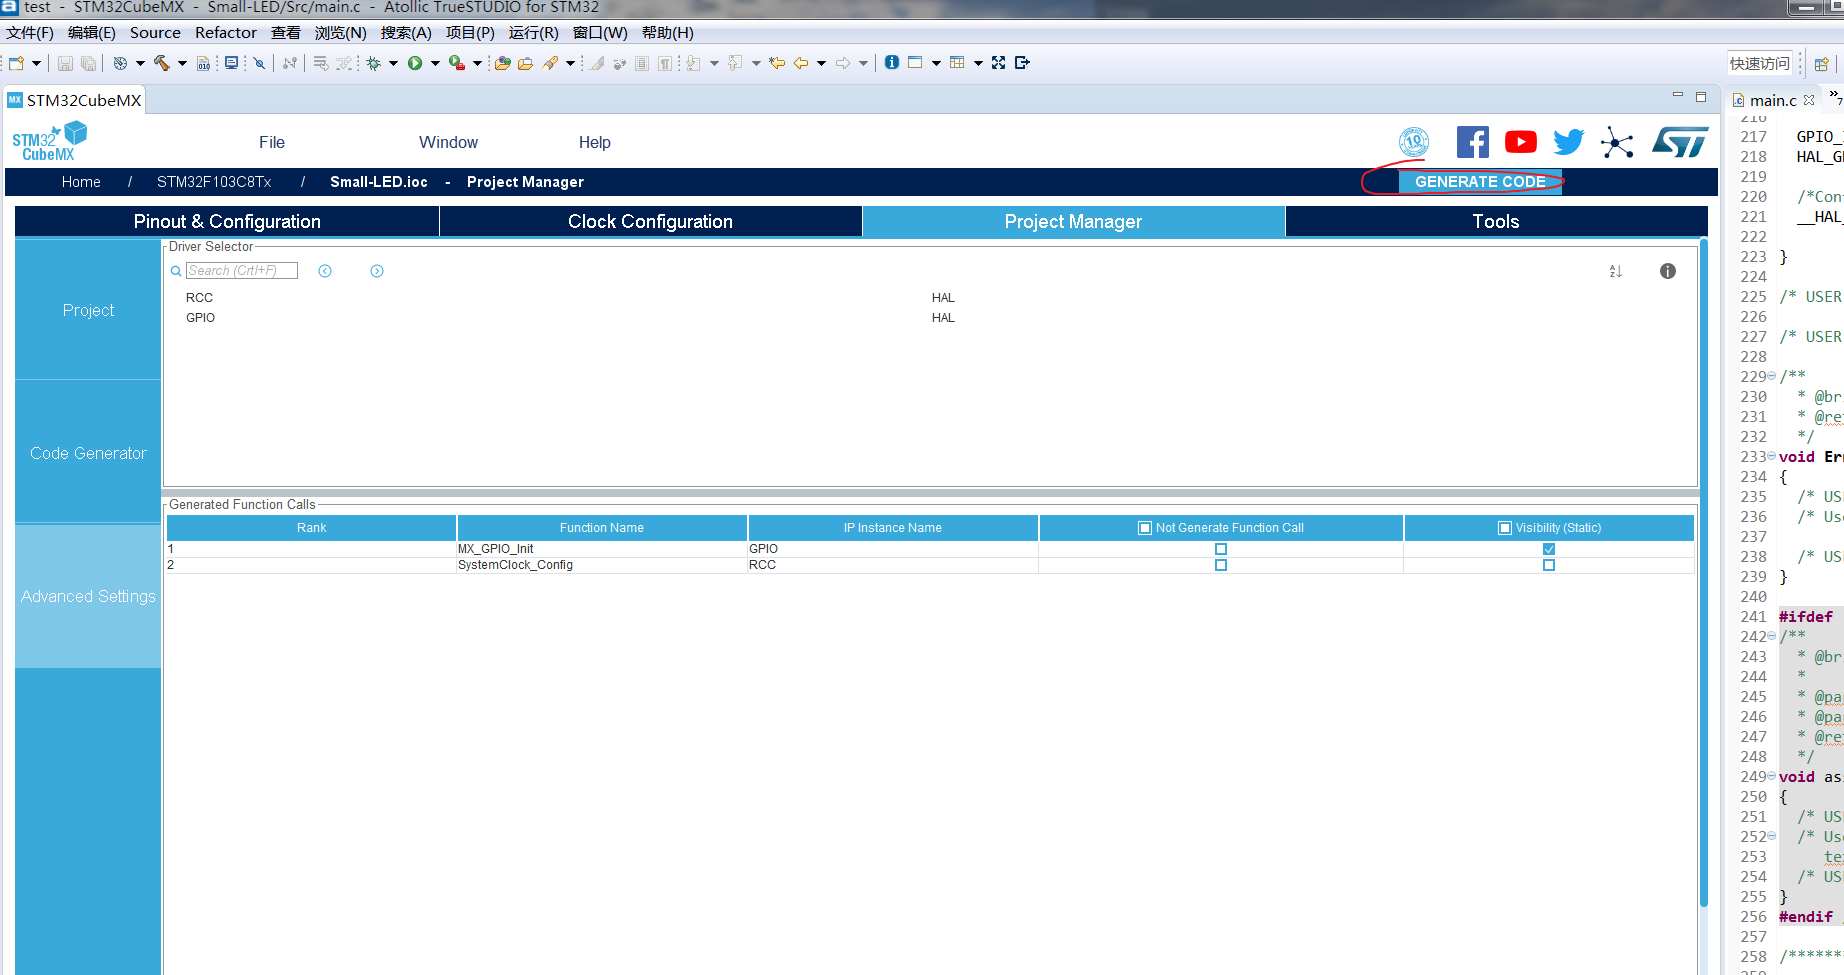Open the YouTube link icon
This screenshot has width=1844, height=975.
coord(1521,142)
